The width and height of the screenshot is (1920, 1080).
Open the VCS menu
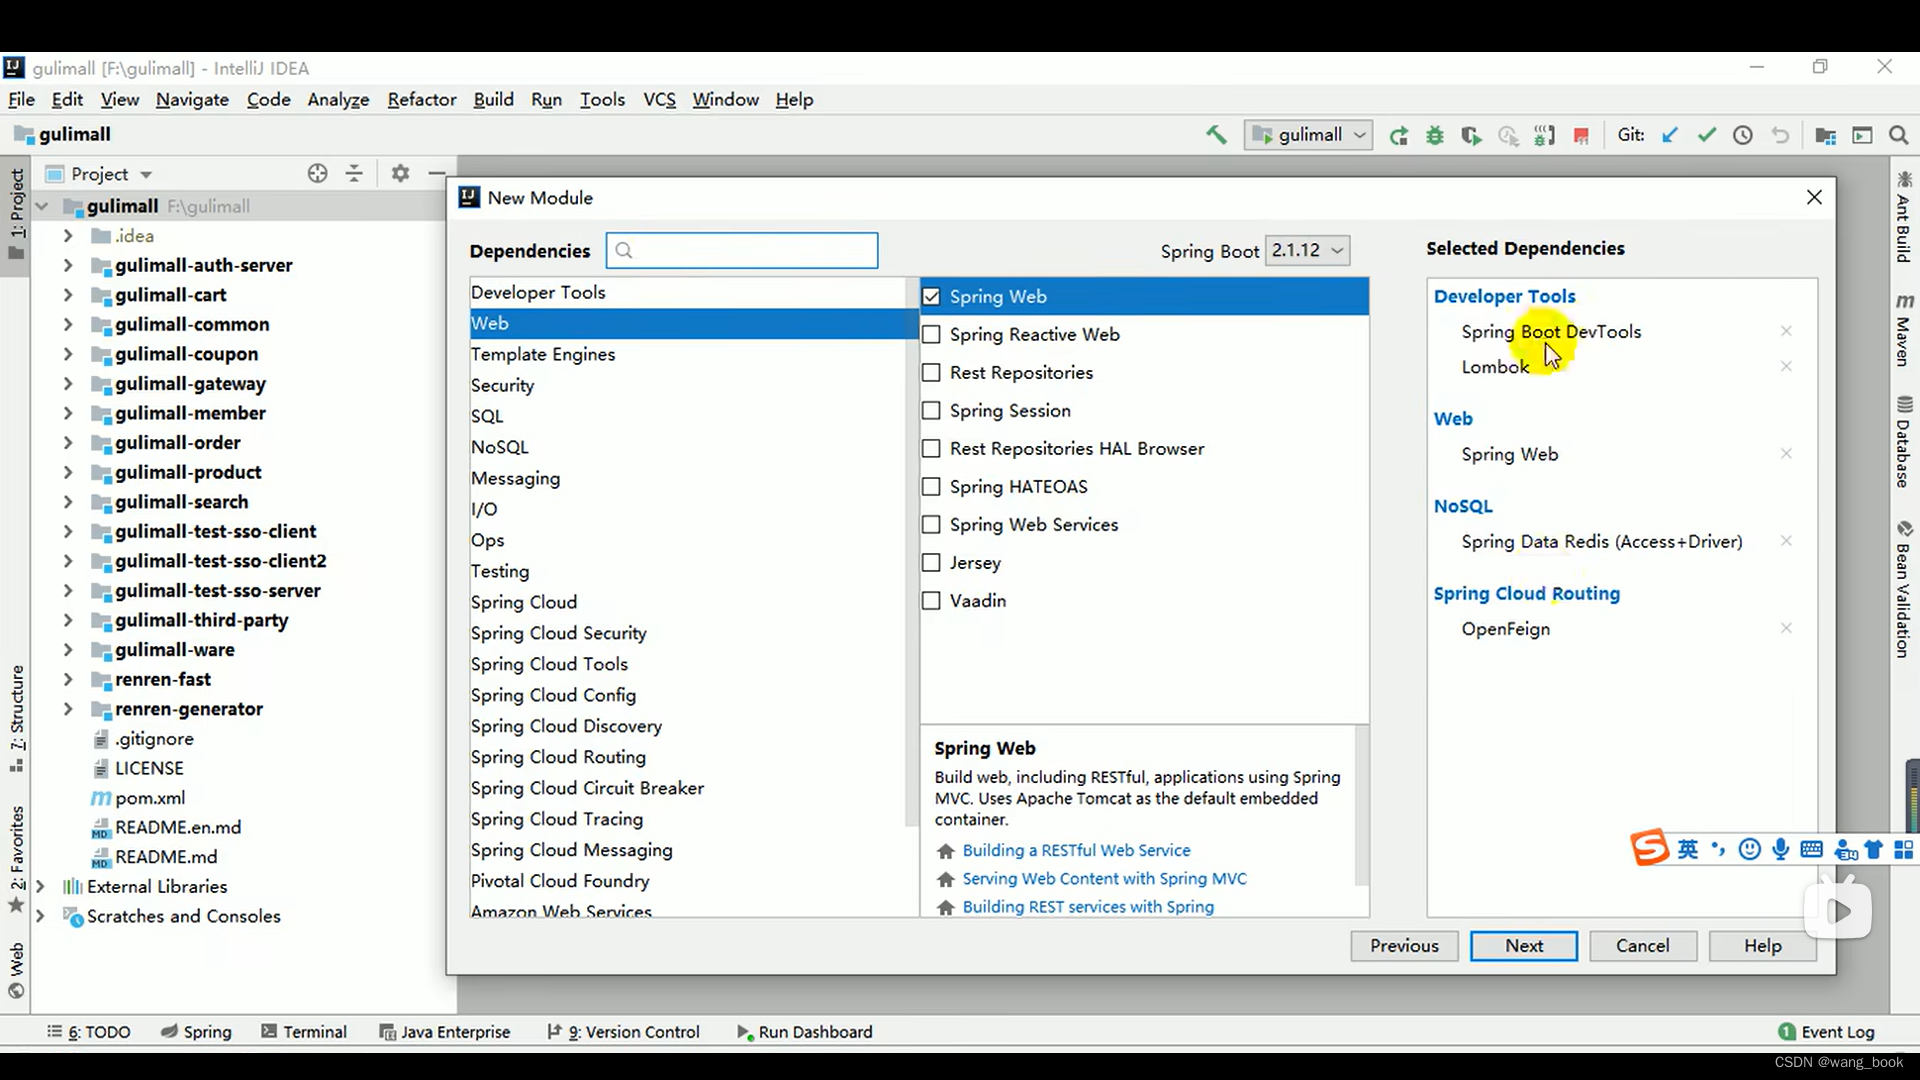pyautogui.click(x=659, y=99)
